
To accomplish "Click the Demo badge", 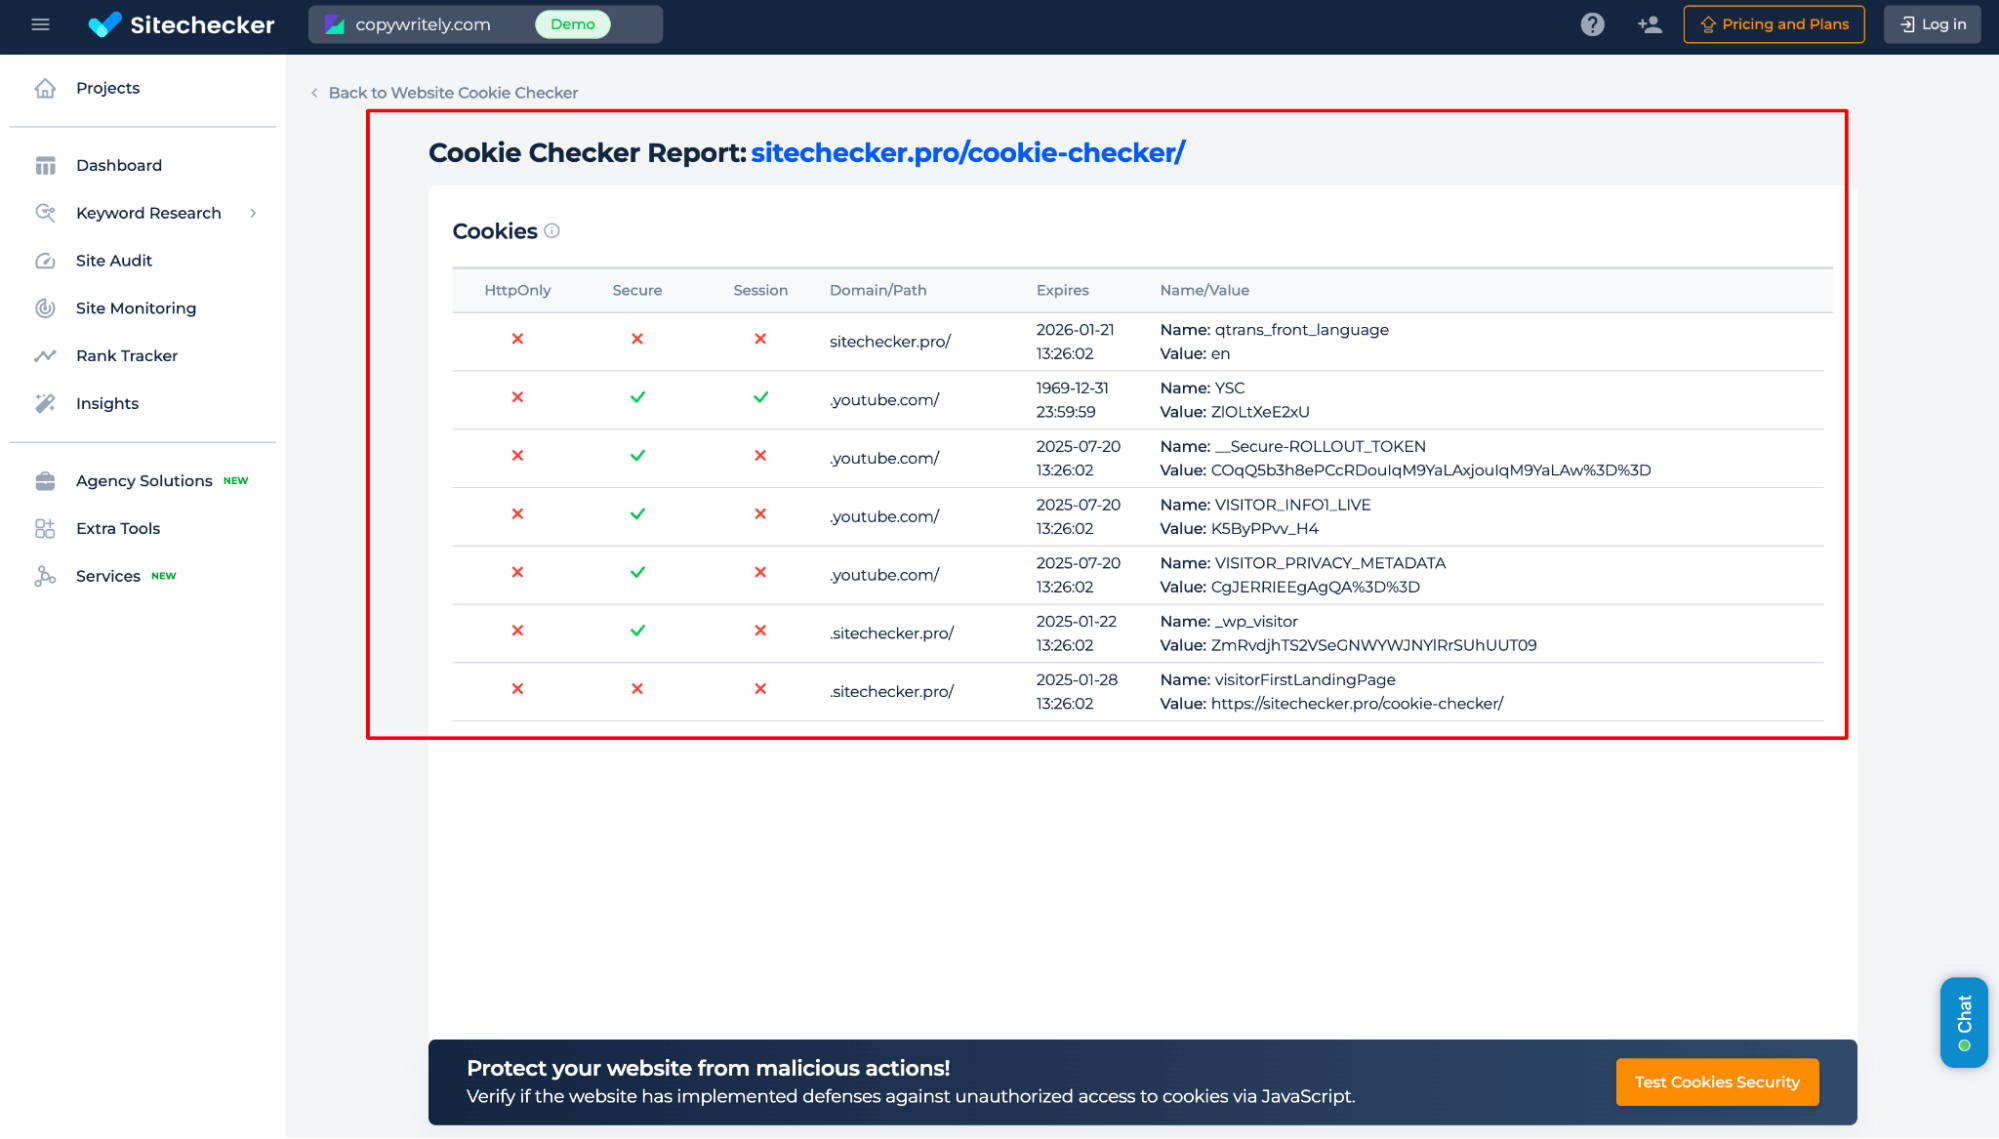I will [572, 24].
